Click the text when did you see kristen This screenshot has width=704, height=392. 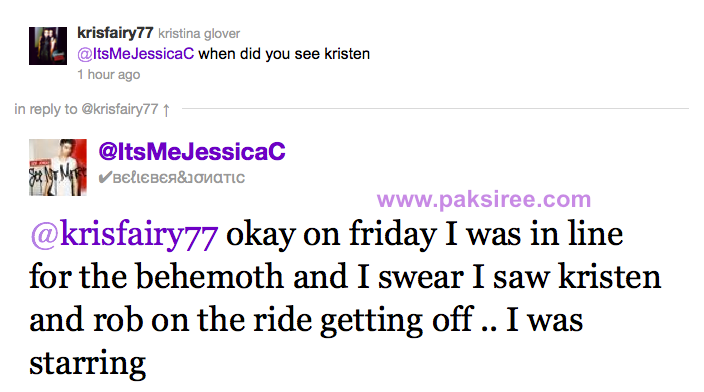[x=284, y=54]
